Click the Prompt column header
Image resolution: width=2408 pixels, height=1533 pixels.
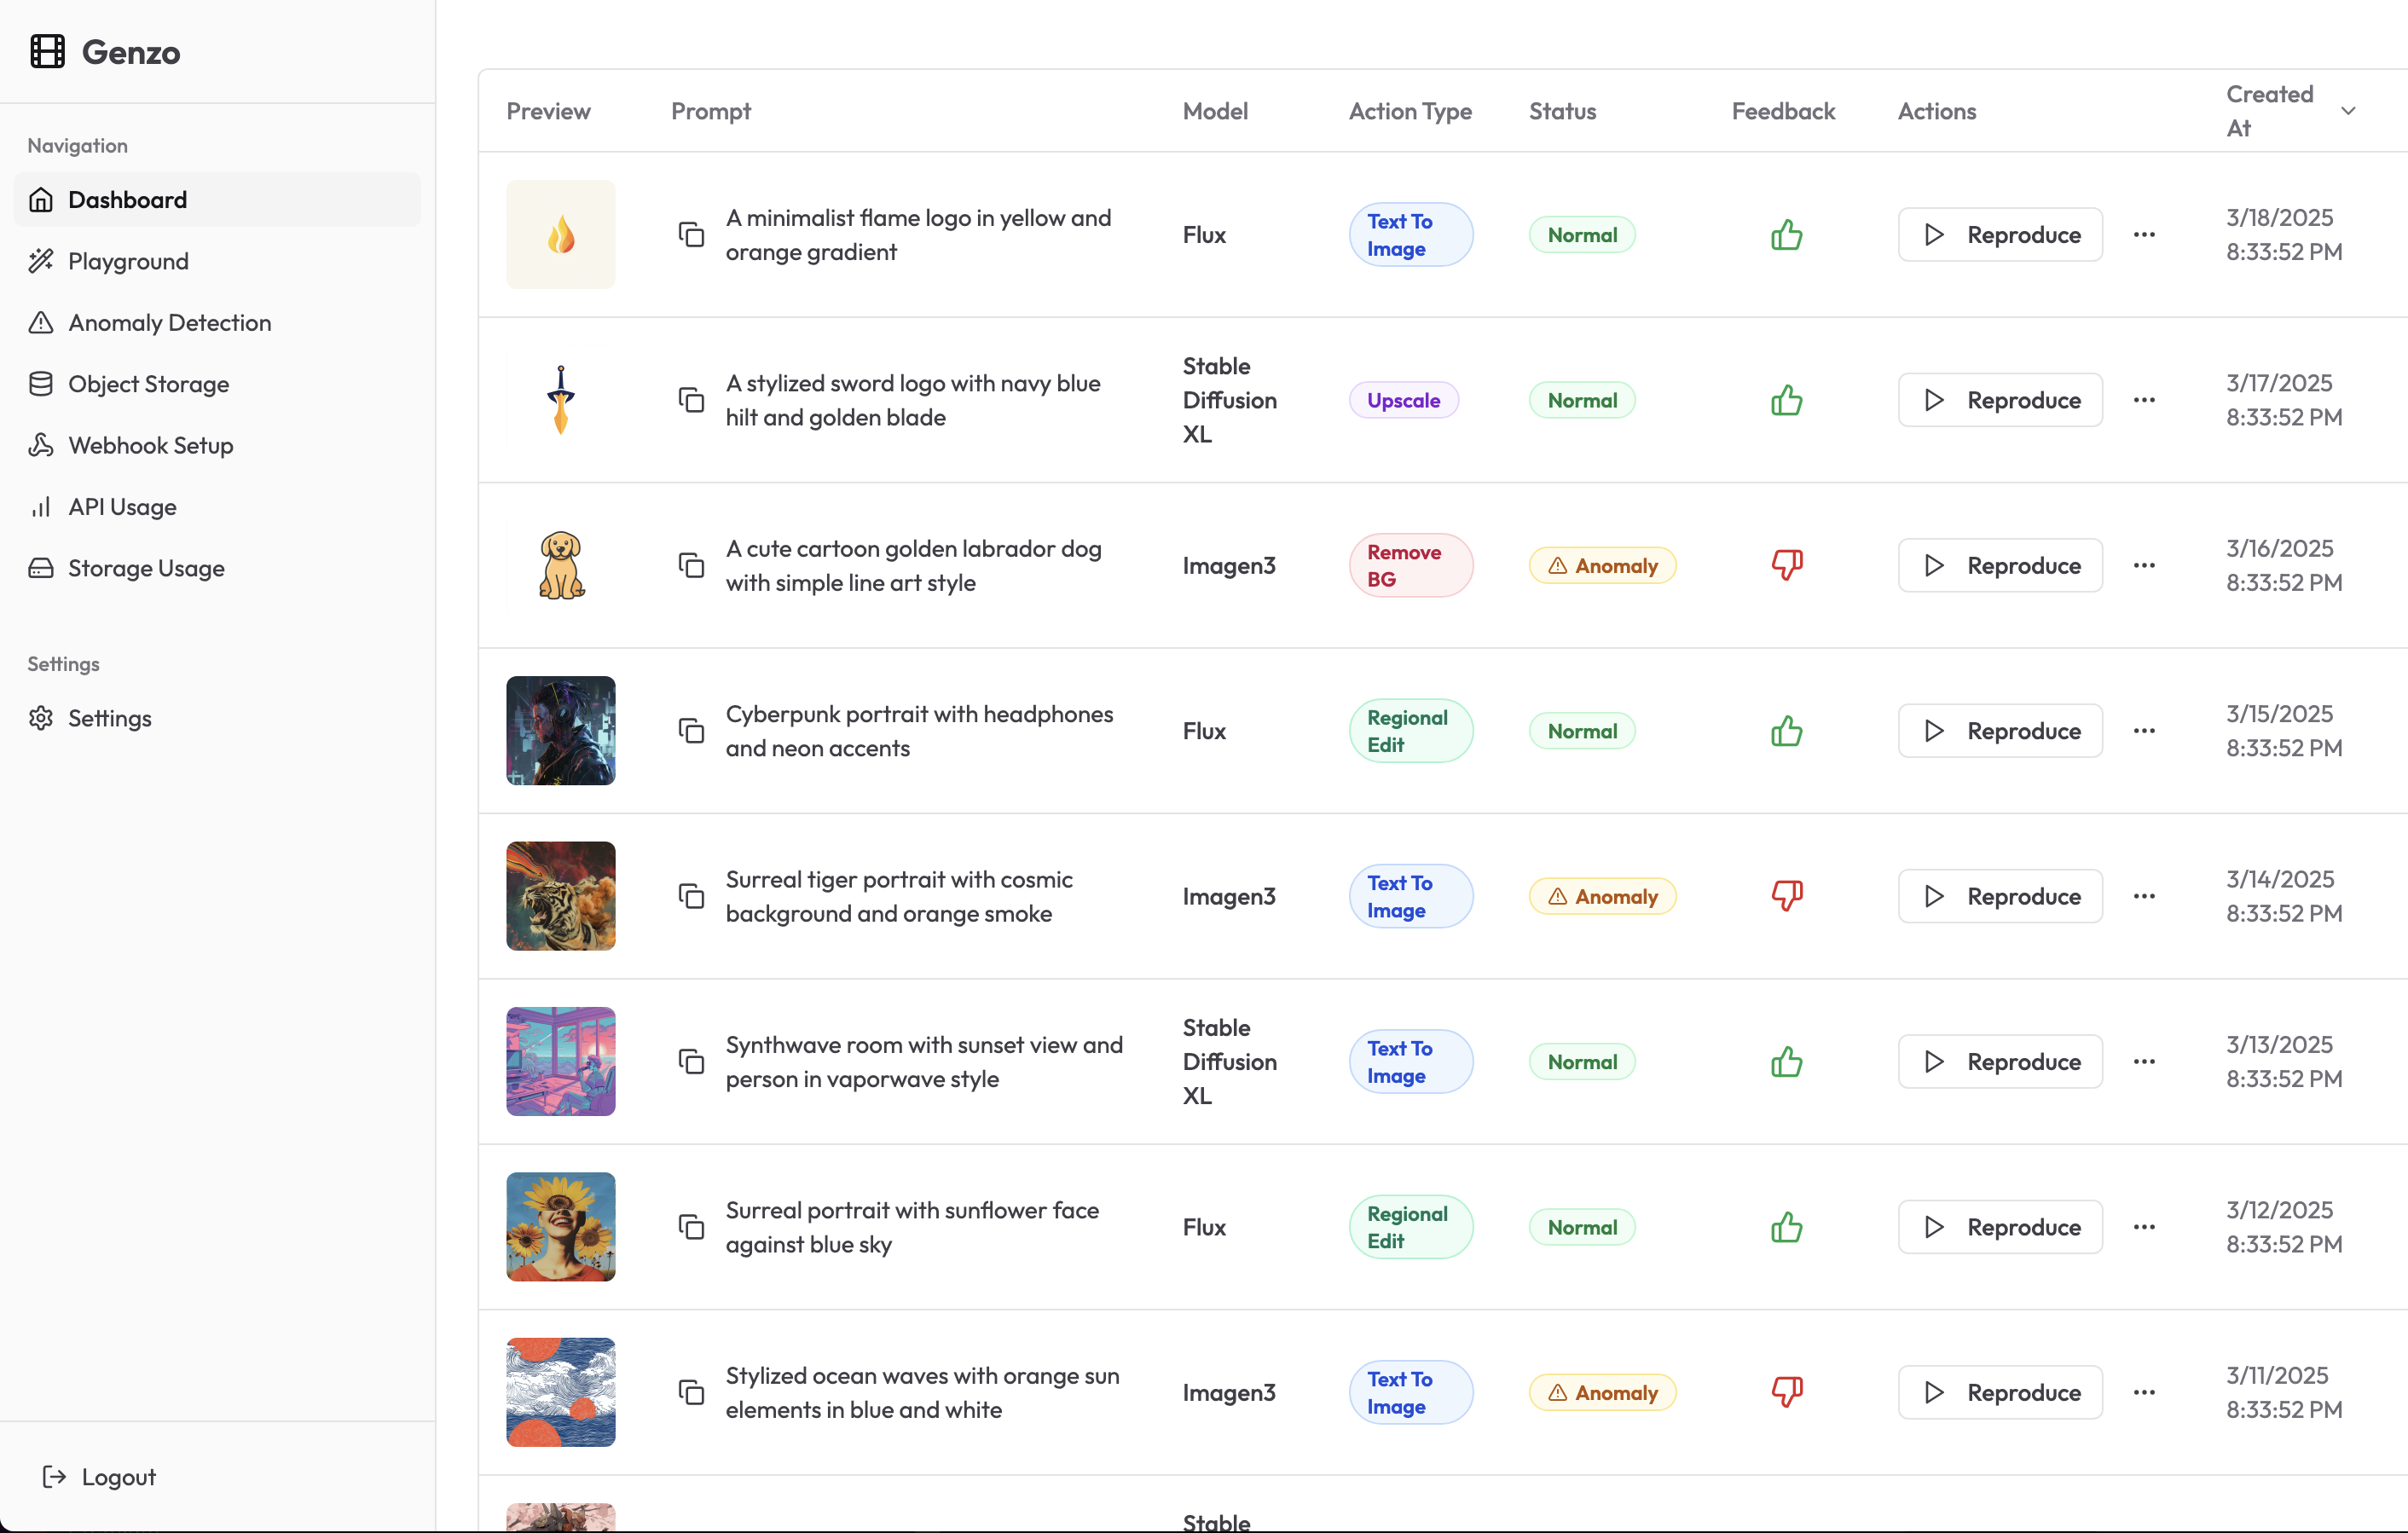(x=711, y=111)
